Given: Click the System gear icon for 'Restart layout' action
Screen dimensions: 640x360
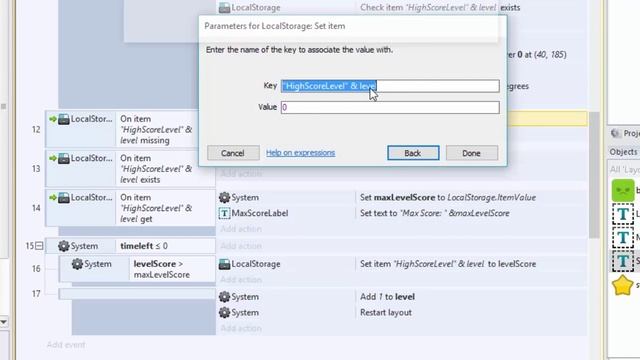Looking at the screenshot, I should [x=224, y=313].
